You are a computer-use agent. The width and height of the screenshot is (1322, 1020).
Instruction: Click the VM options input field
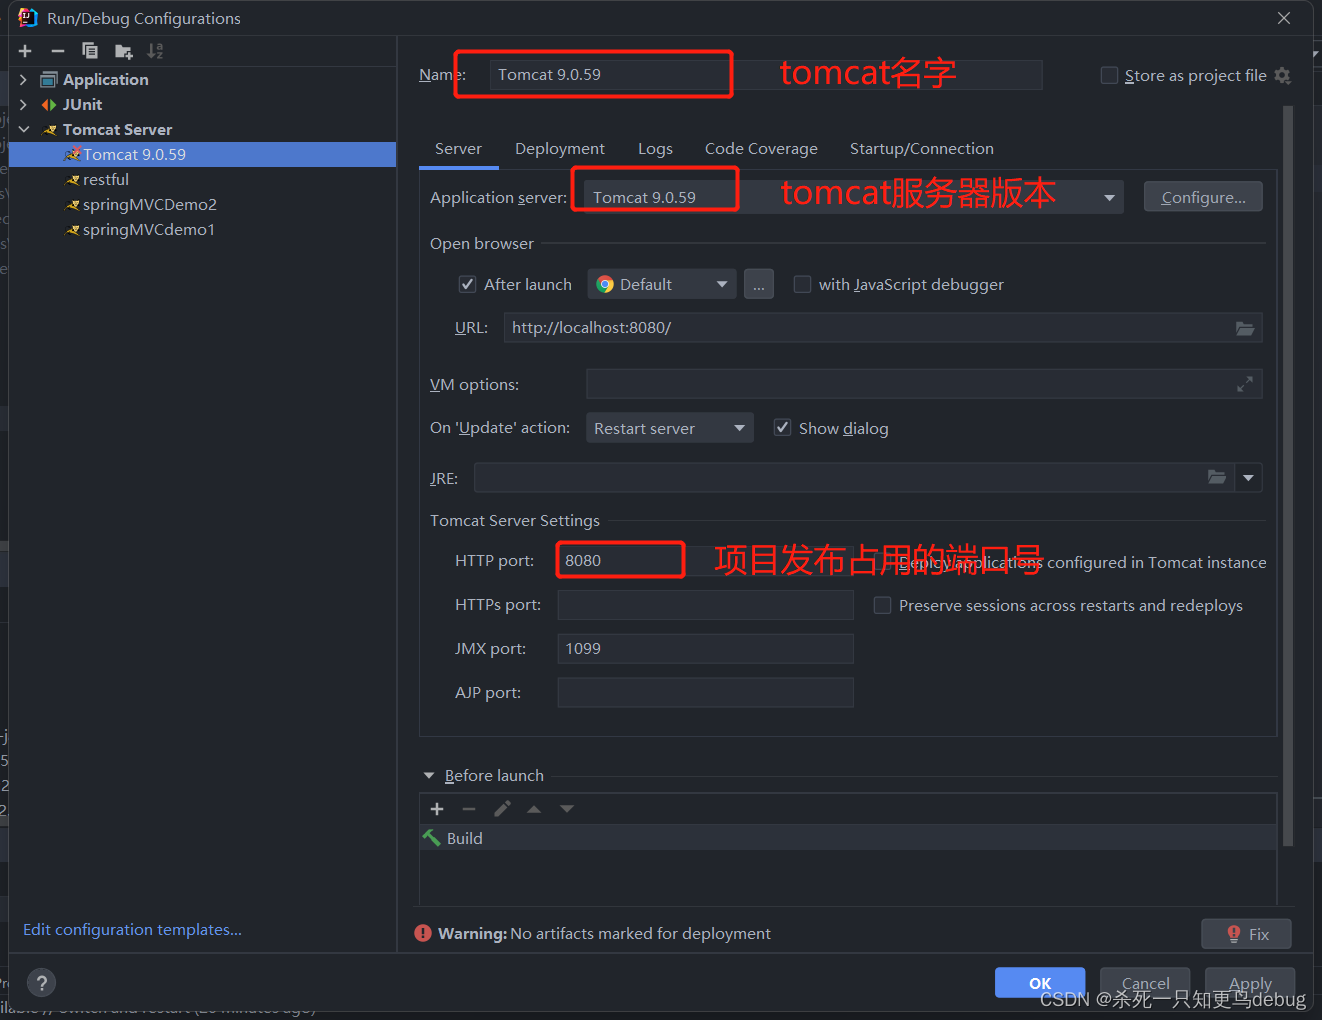(909, 384)
